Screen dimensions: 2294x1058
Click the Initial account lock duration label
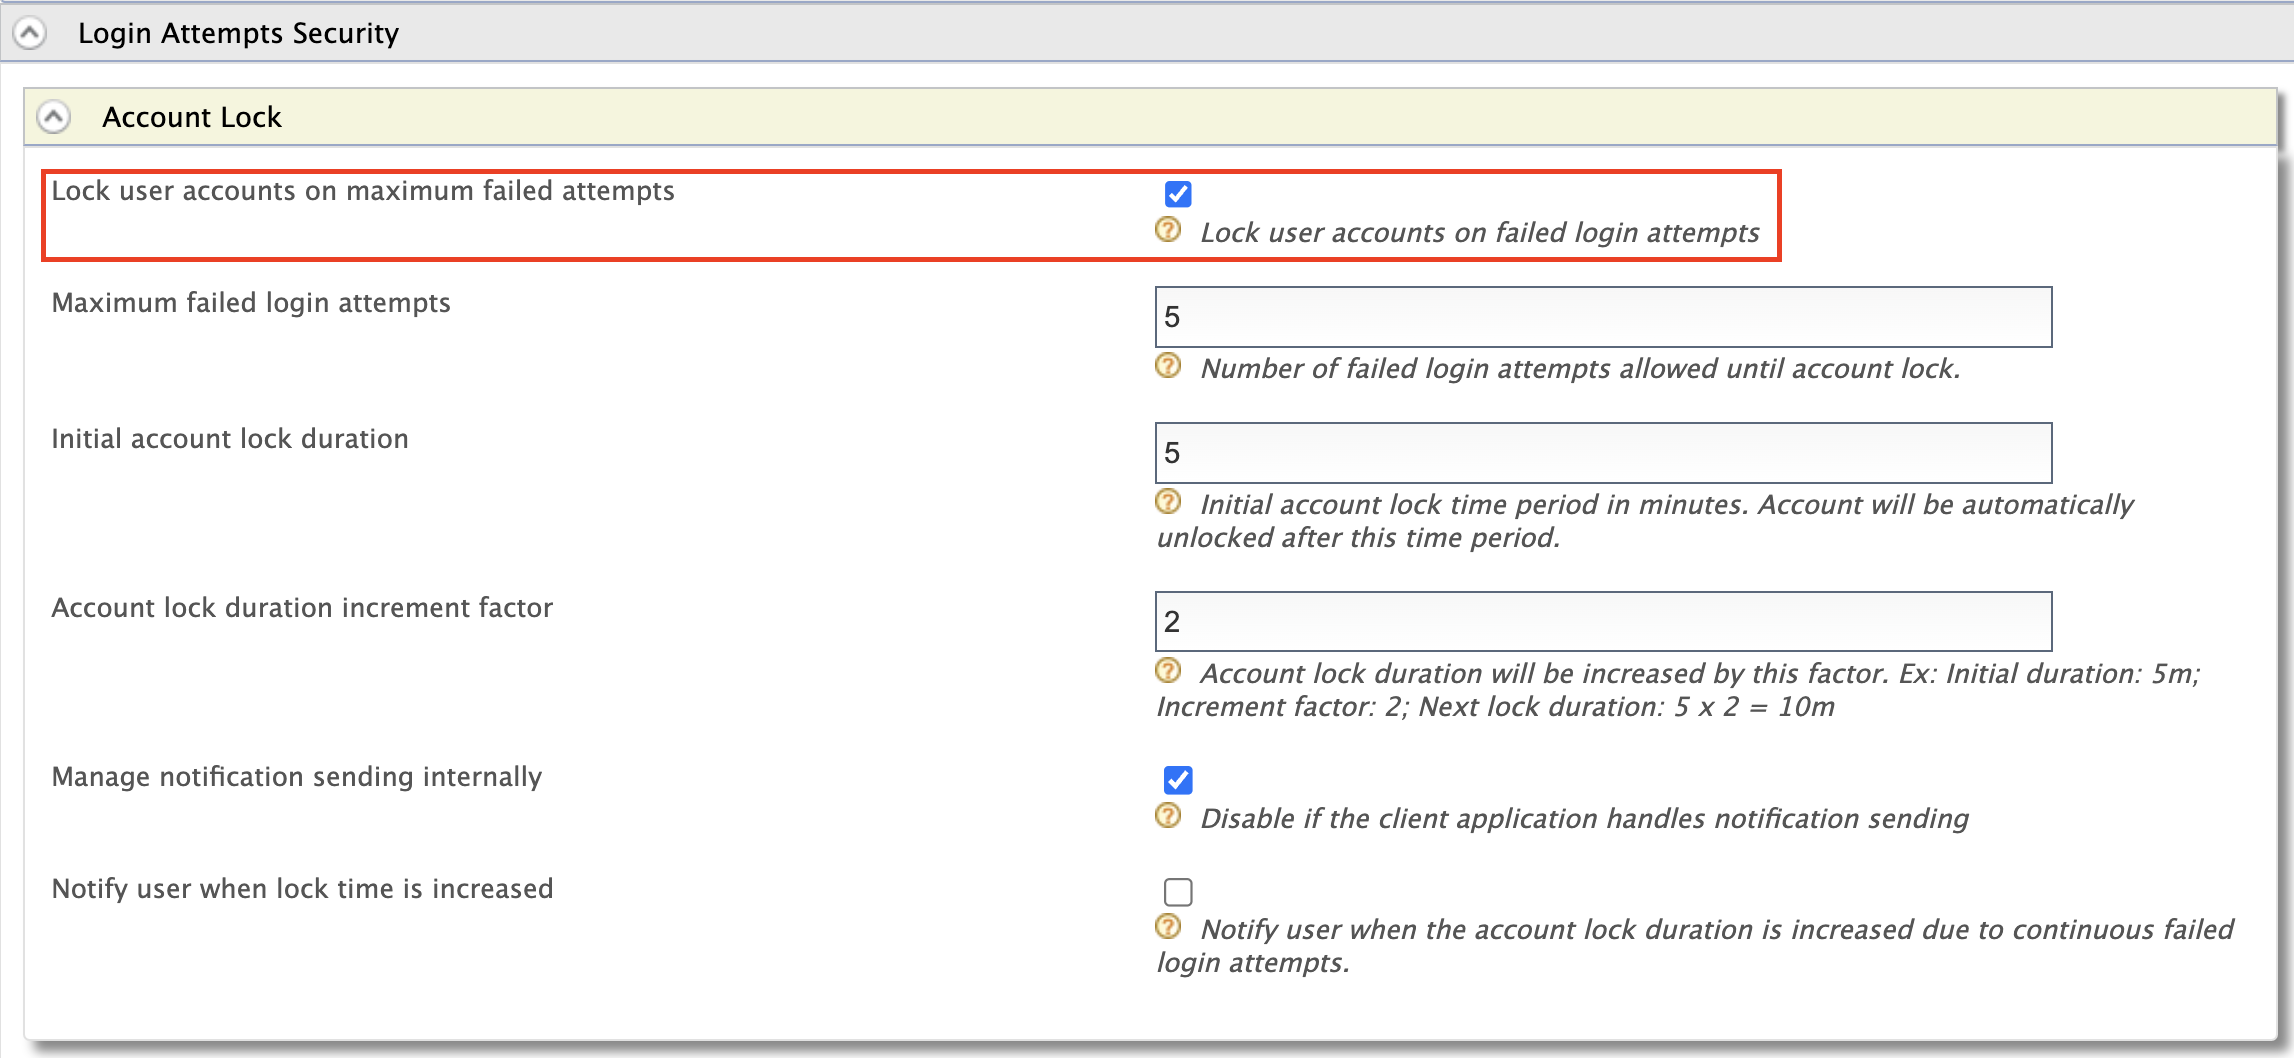coord(229,438)
